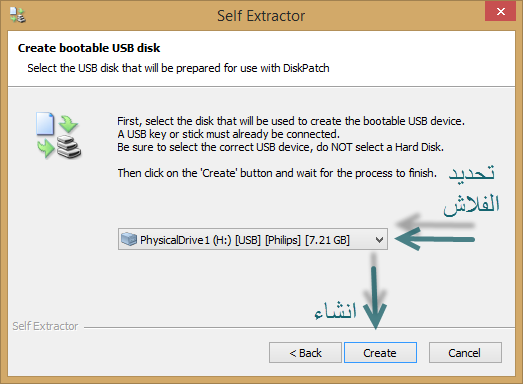The height and width of the screenshot is (384, 523).
Task: Close the Self Extractor window
Action: (500, 12)
